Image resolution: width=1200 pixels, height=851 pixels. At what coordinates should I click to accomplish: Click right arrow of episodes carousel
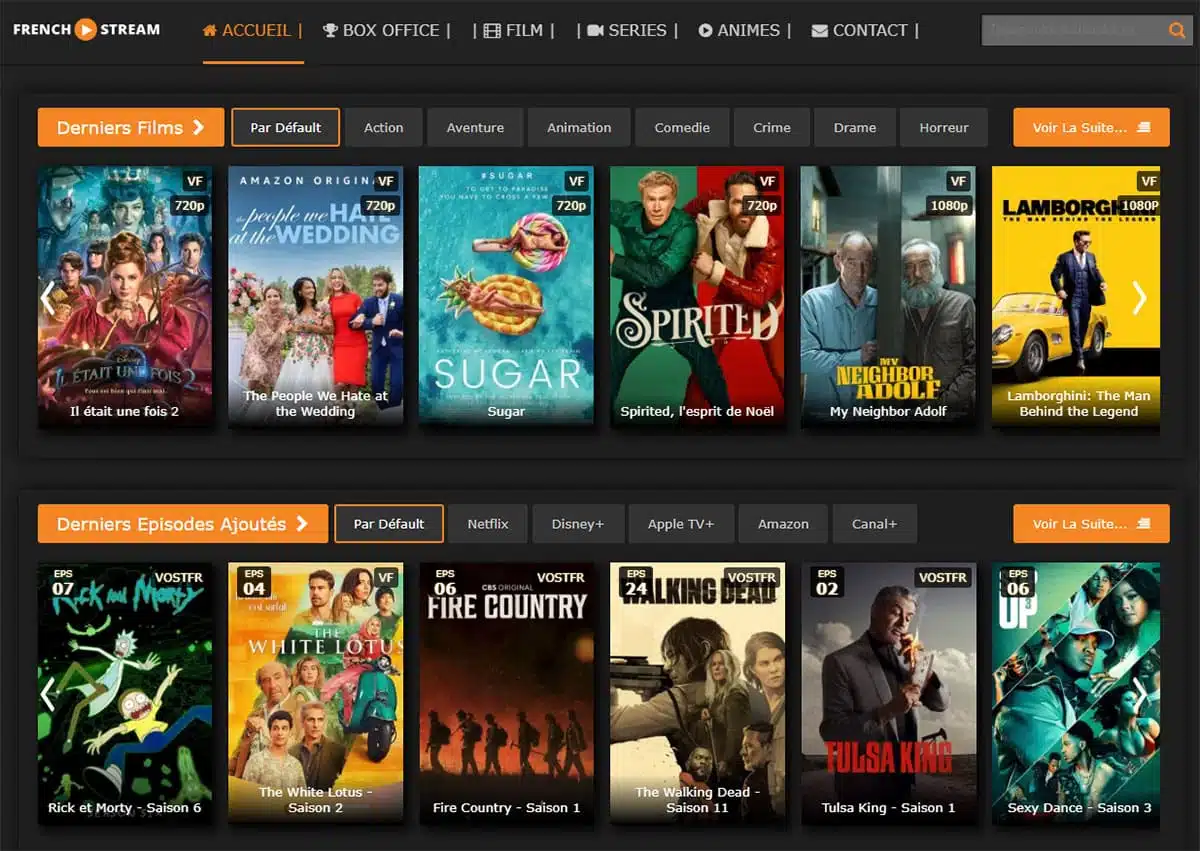1139,693
